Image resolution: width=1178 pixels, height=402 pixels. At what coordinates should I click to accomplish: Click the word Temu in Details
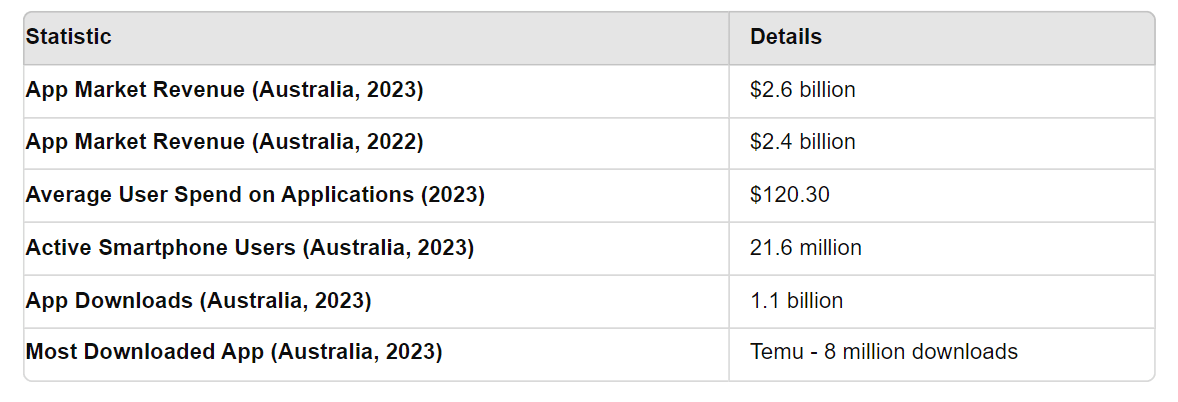click(x=774, y=352)
